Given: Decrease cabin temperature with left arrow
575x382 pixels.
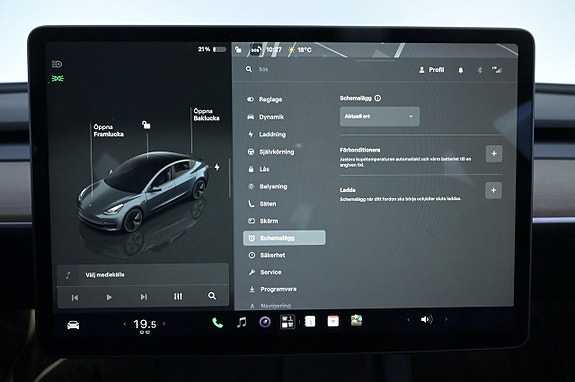Looking at the screenshot, I should [x=125, y=324].
